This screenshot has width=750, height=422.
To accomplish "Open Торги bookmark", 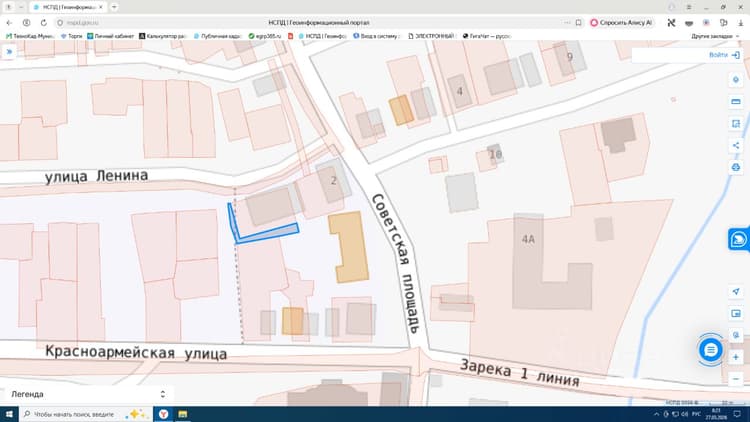I will click(71, 36).
